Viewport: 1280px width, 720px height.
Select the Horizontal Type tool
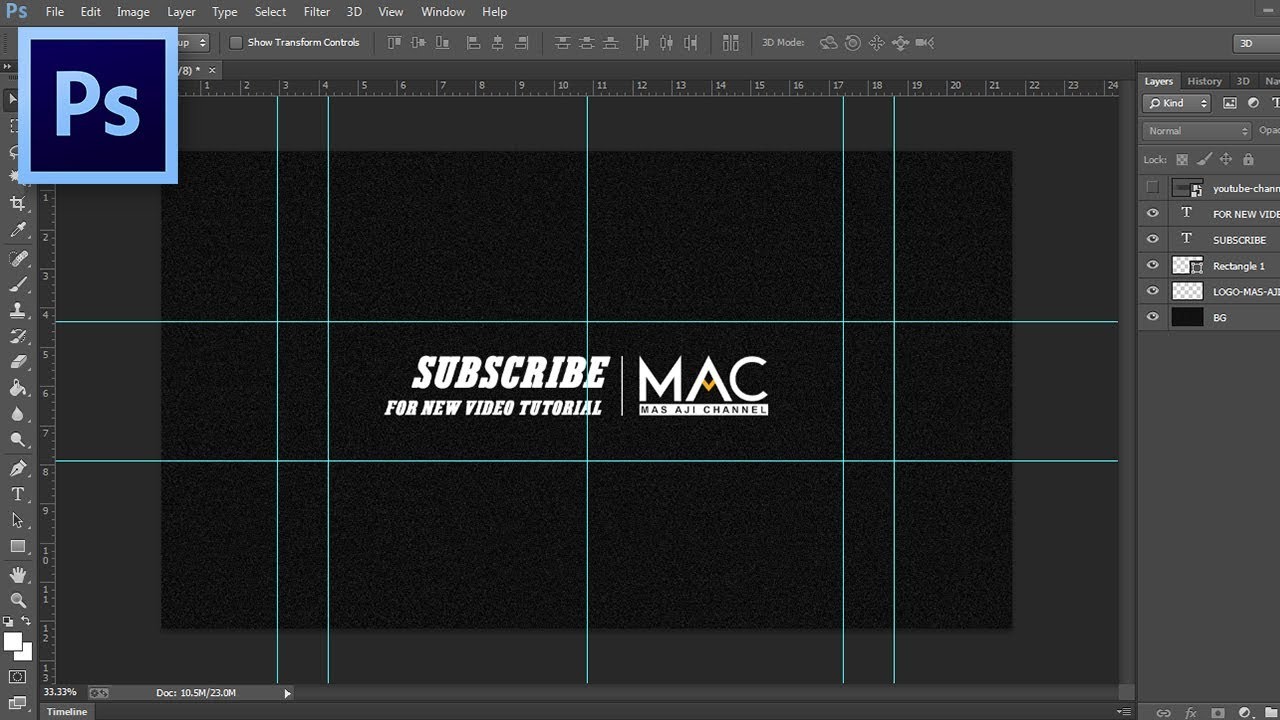click(x=17, y=494)
